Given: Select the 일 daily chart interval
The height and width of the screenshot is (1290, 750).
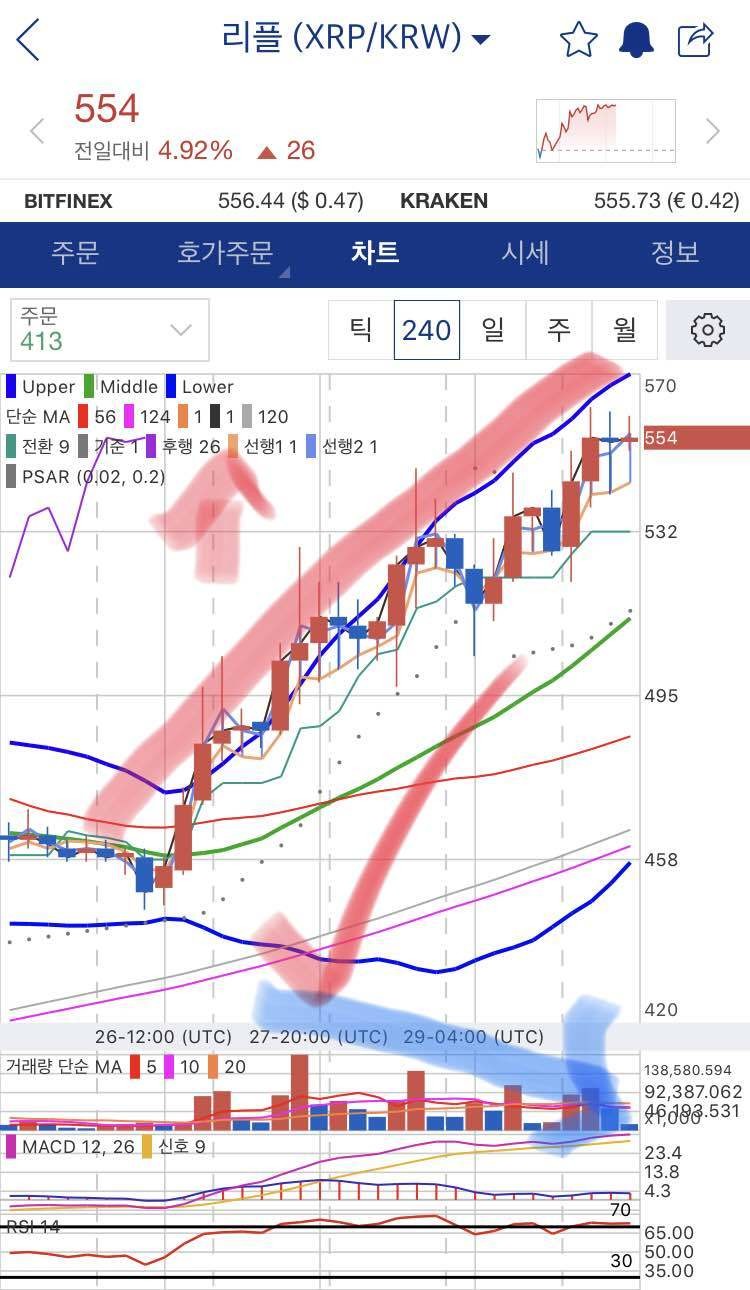Looking at the screenshot, I should coord(493,329).
